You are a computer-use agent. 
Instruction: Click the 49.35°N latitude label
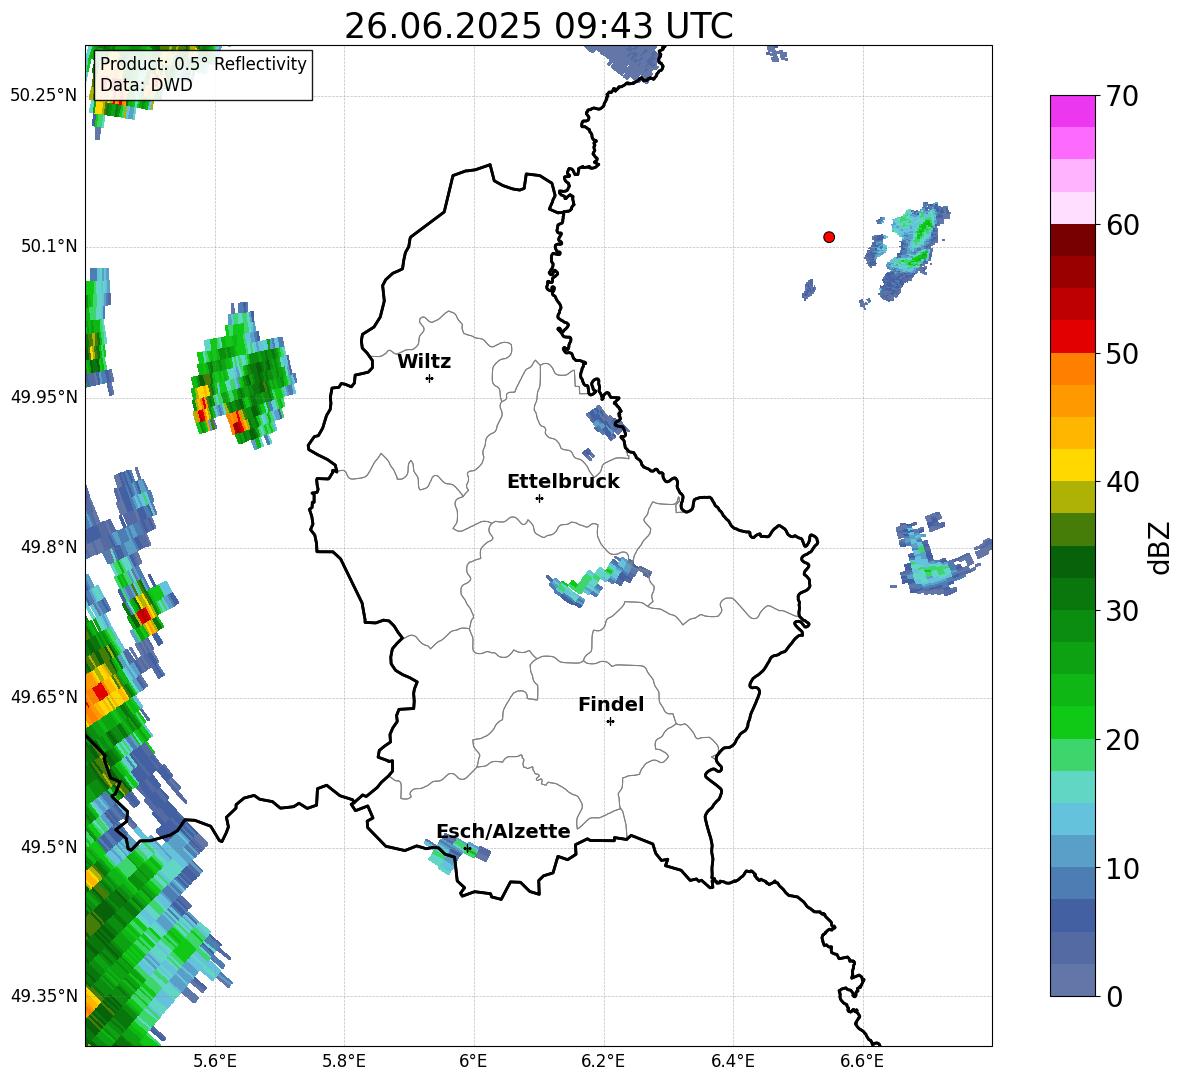click(x=44, y=996)
